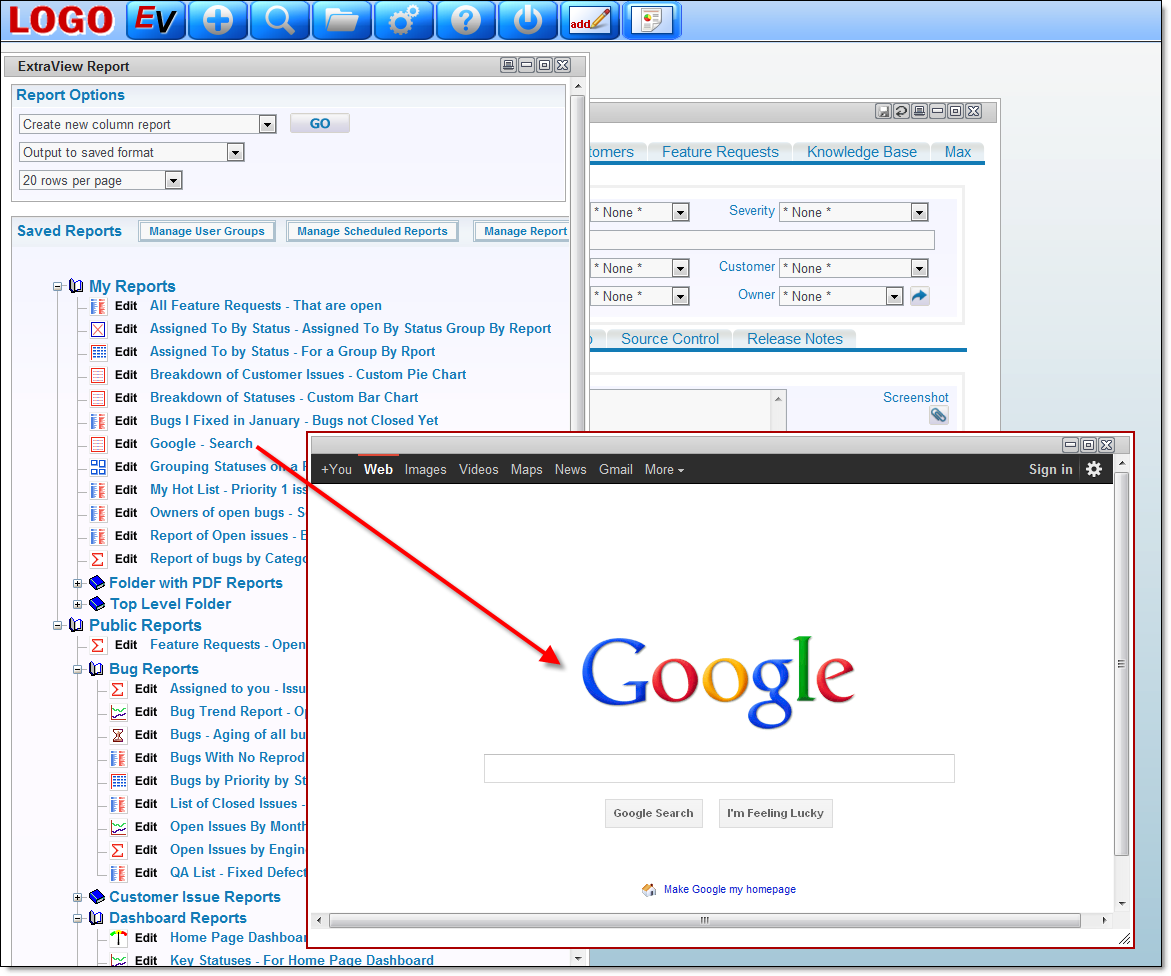Expand the Customer Issue Reports folder
The image size is (1171, 976).
point(78,897)
